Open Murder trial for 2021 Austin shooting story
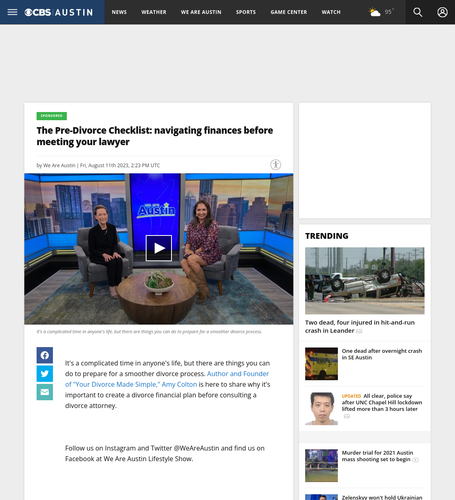The width and height of the screenshot is (455, 500). [x=377, y=456]
